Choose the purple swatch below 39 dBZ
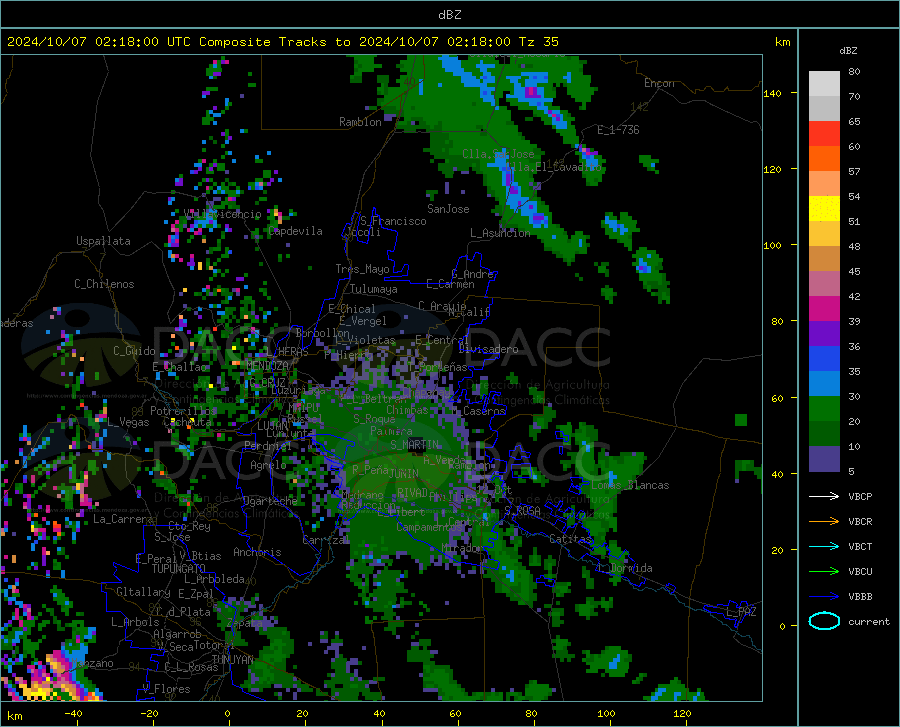 tap(824, 334)
